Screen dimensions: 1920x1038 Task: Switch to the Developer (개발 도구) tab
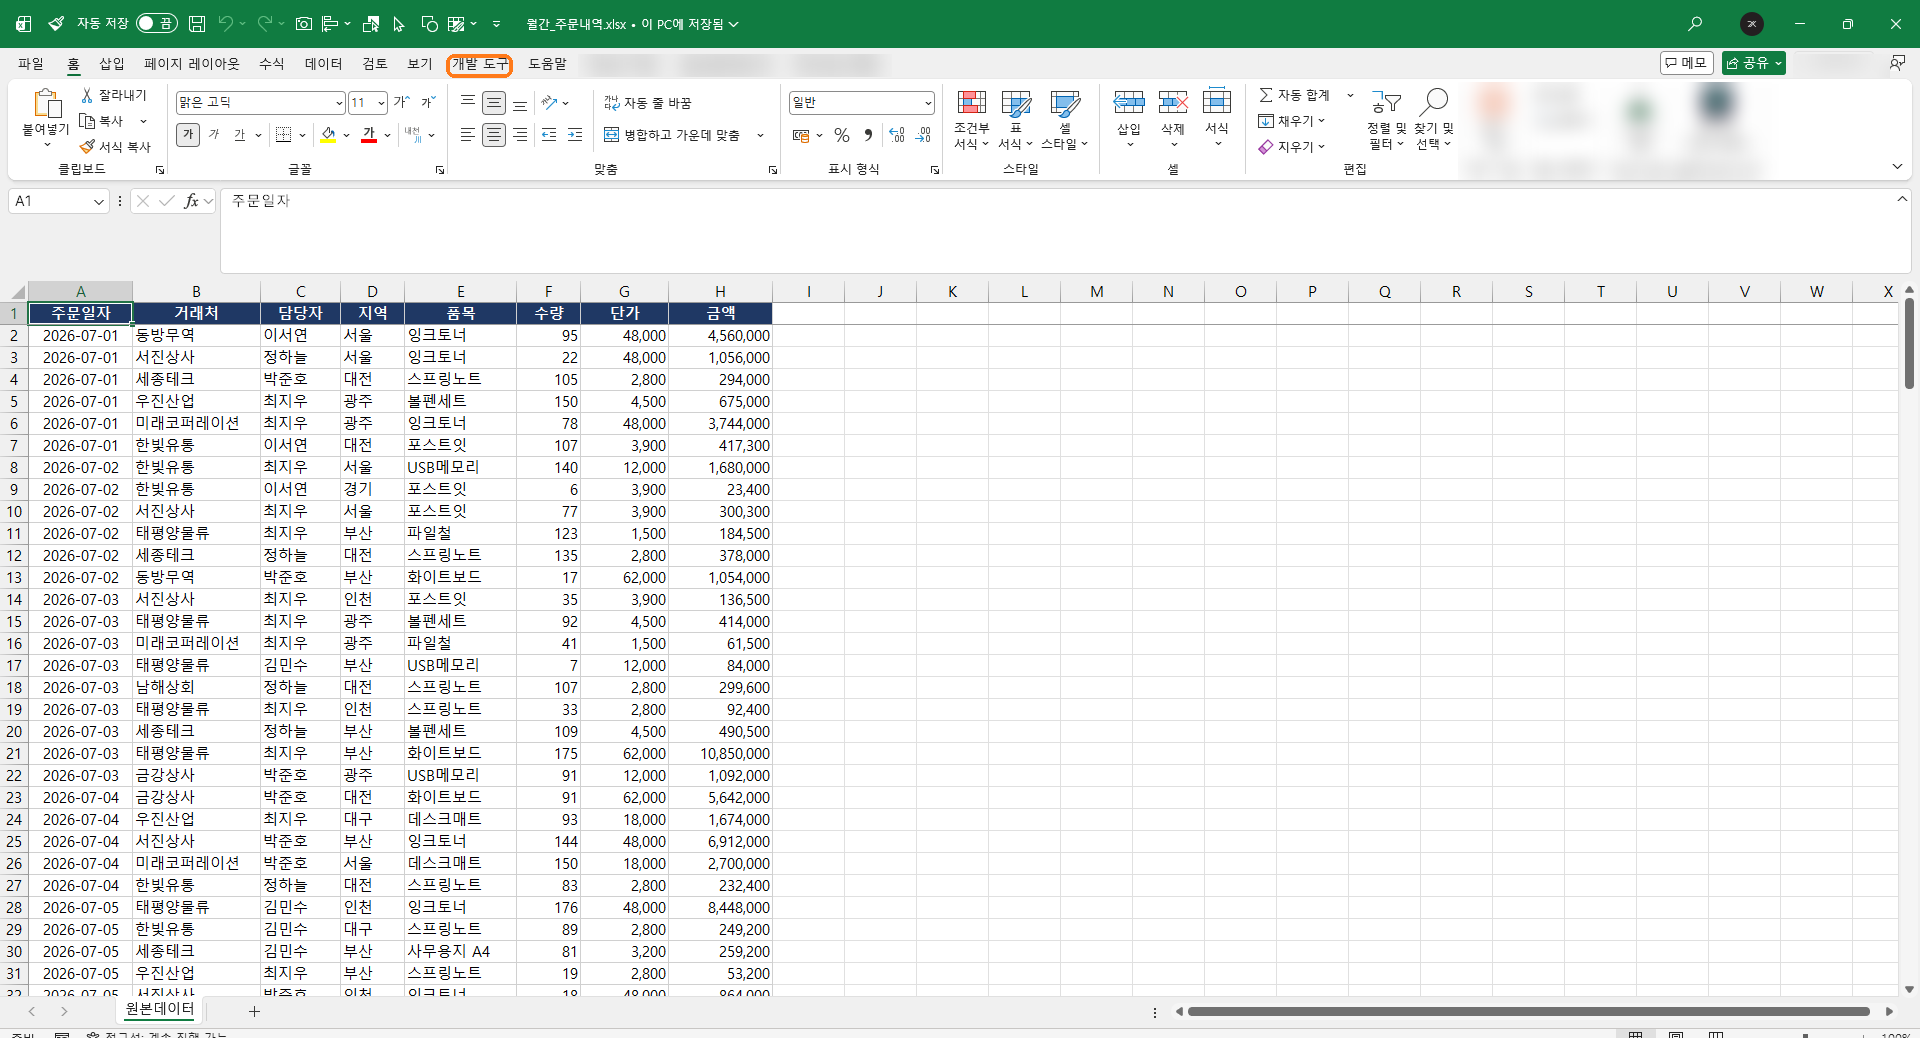(x=480, y=64)
